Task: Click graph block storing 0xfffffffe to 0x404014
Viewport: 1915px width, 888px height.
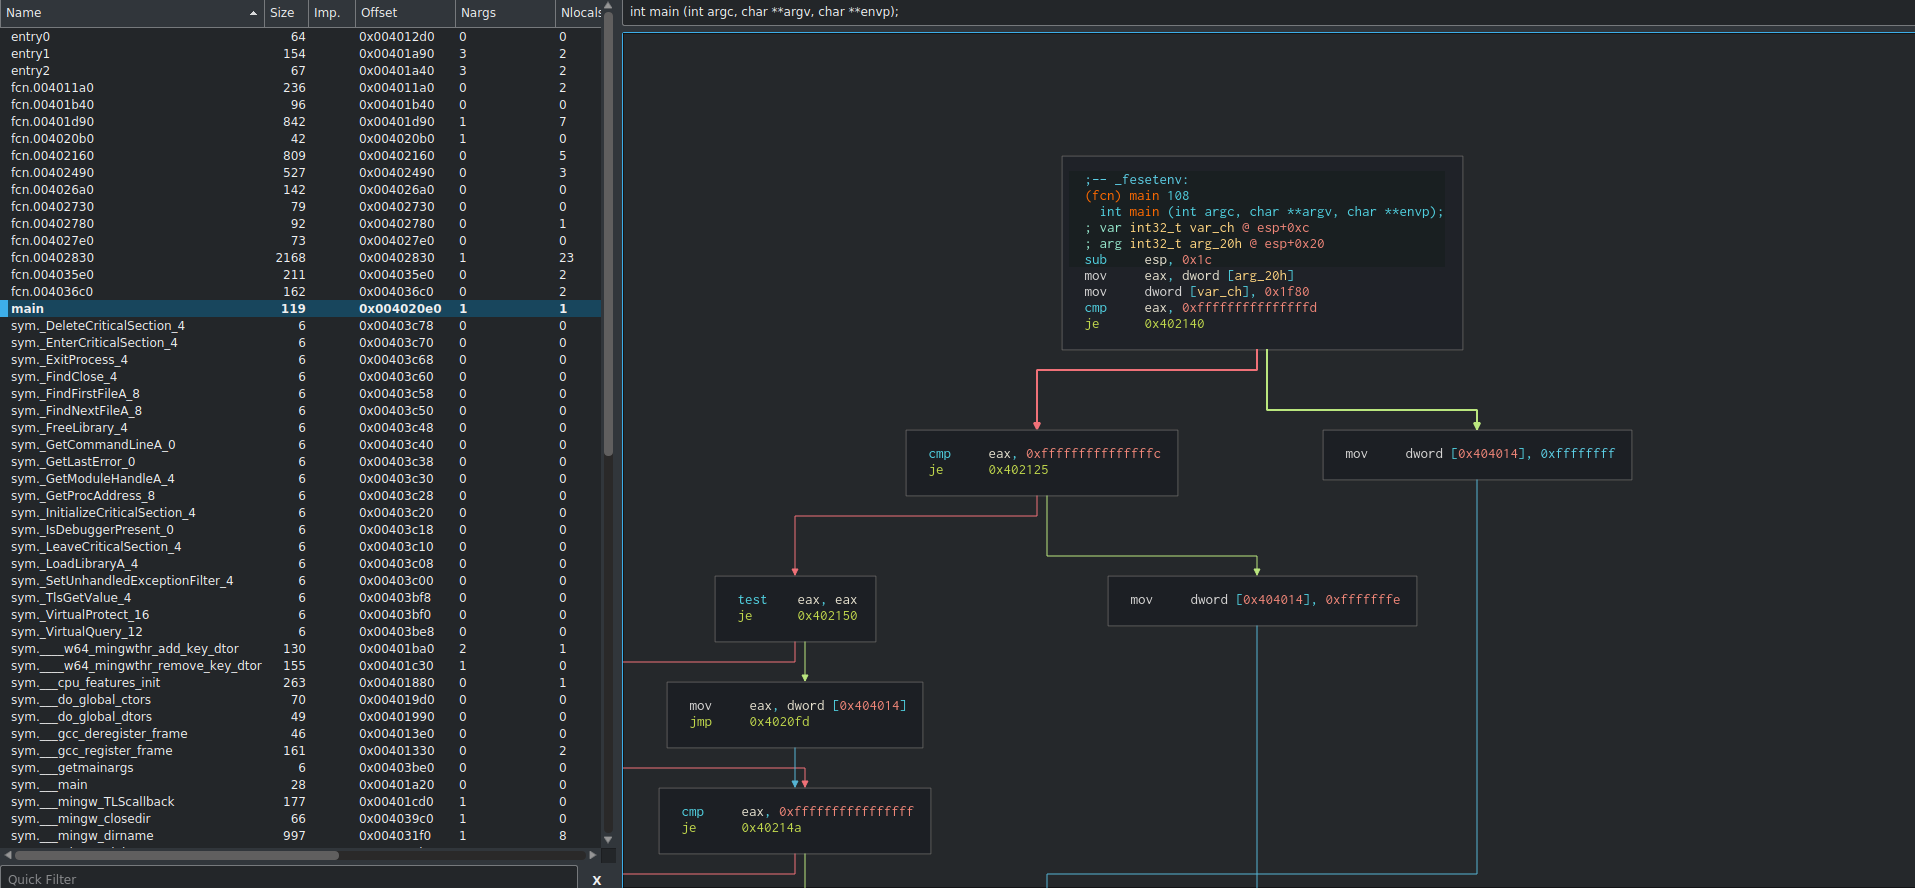Action: (1262, 601)
